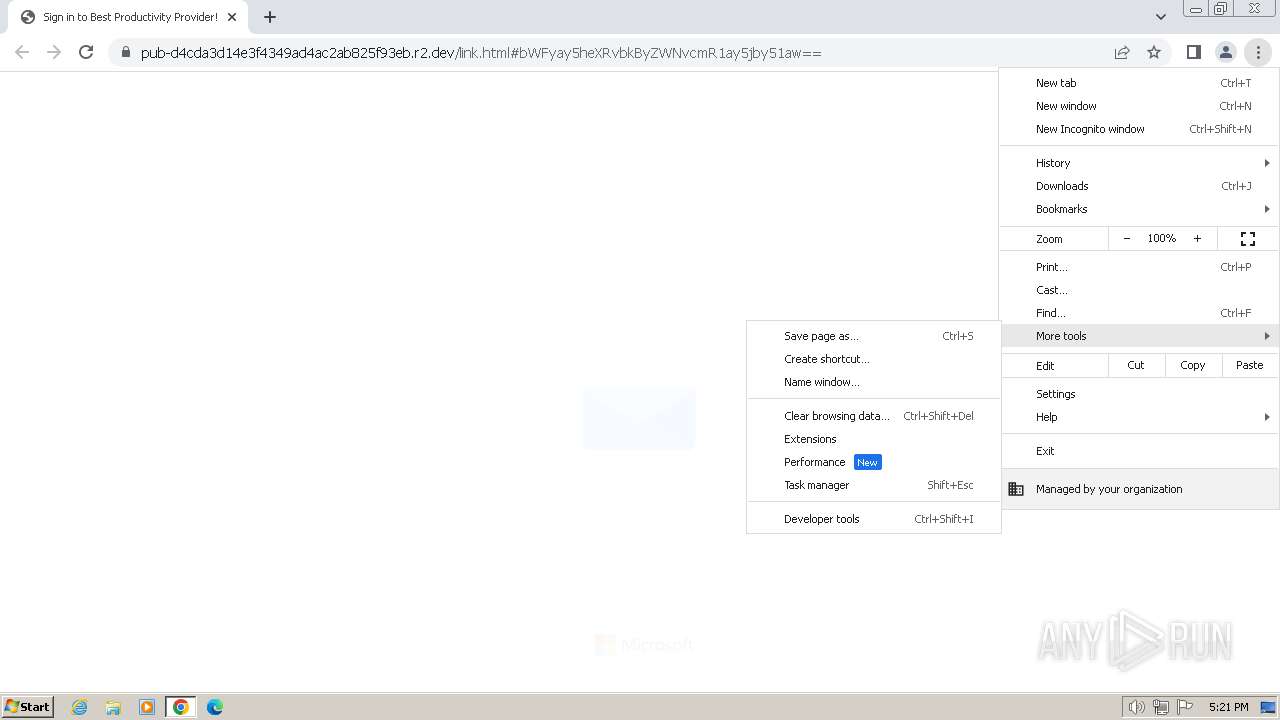This screenshot has height=720, width=1280.
Task: Choose Clear browsing data
Action: coord(874,416)
